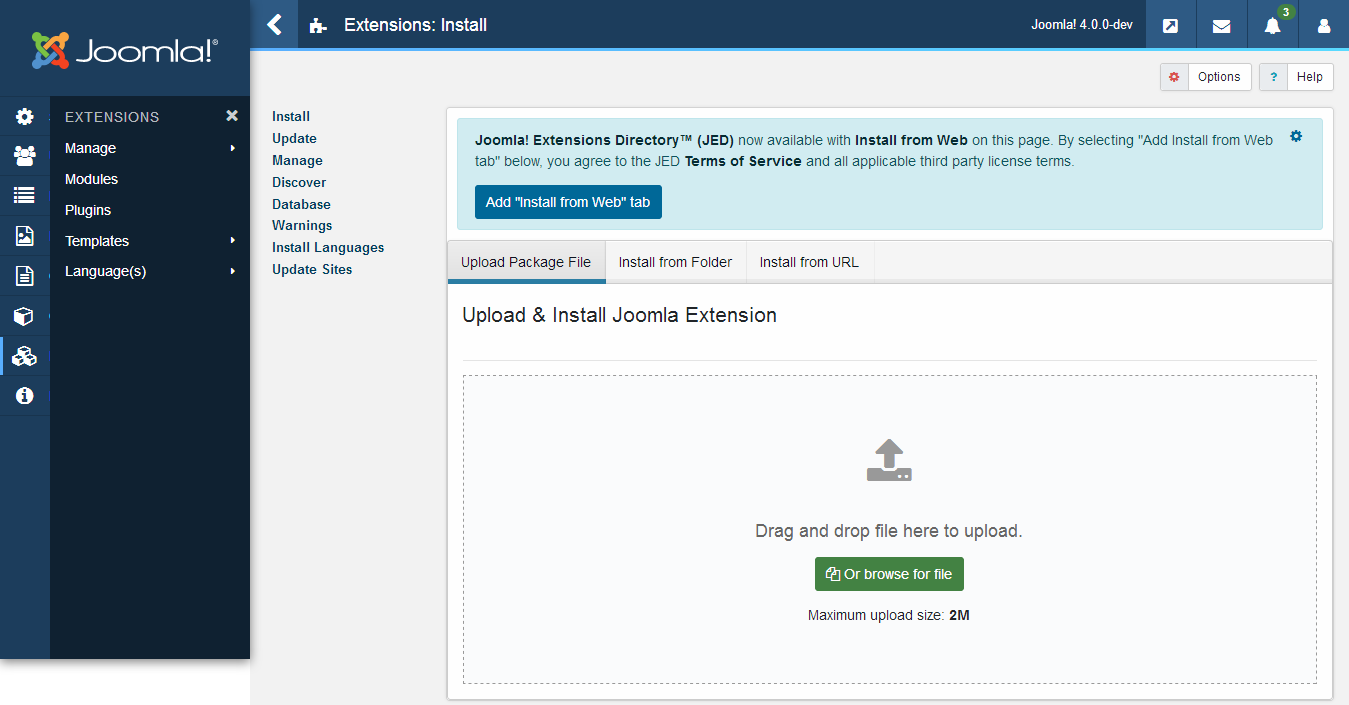The height and width of the screenshot is (705, 1349).
Task: Open the Articles document icon in the sidebar
Action: 24,276
